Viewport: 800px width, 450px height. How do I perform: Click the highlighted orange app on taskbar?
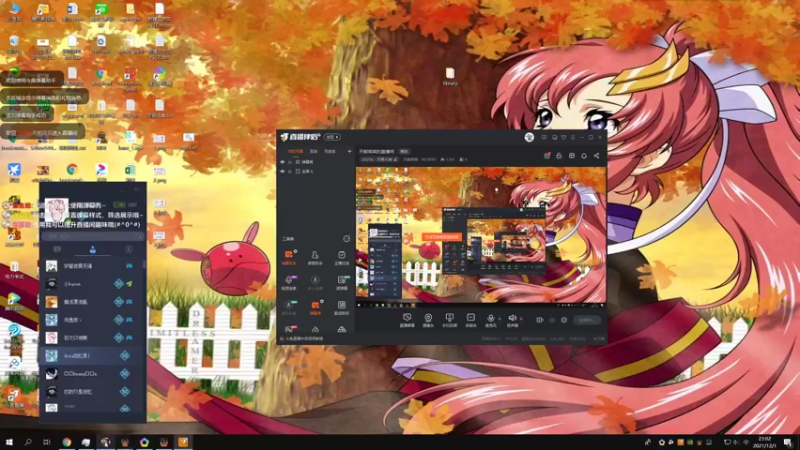tap(183, 442)
